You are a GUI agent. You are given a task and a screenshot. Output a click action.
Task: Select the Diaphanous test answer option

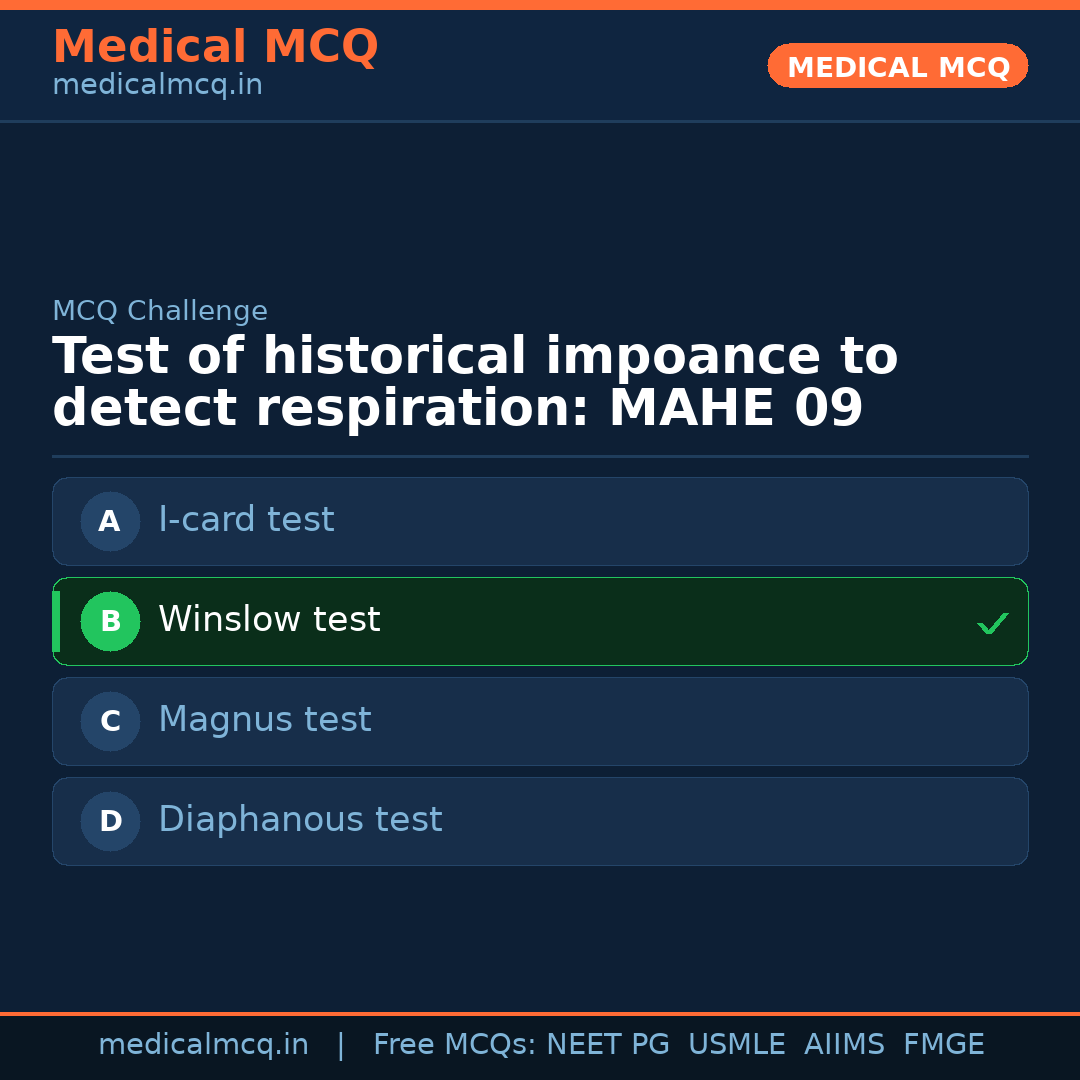pos(540,821)
